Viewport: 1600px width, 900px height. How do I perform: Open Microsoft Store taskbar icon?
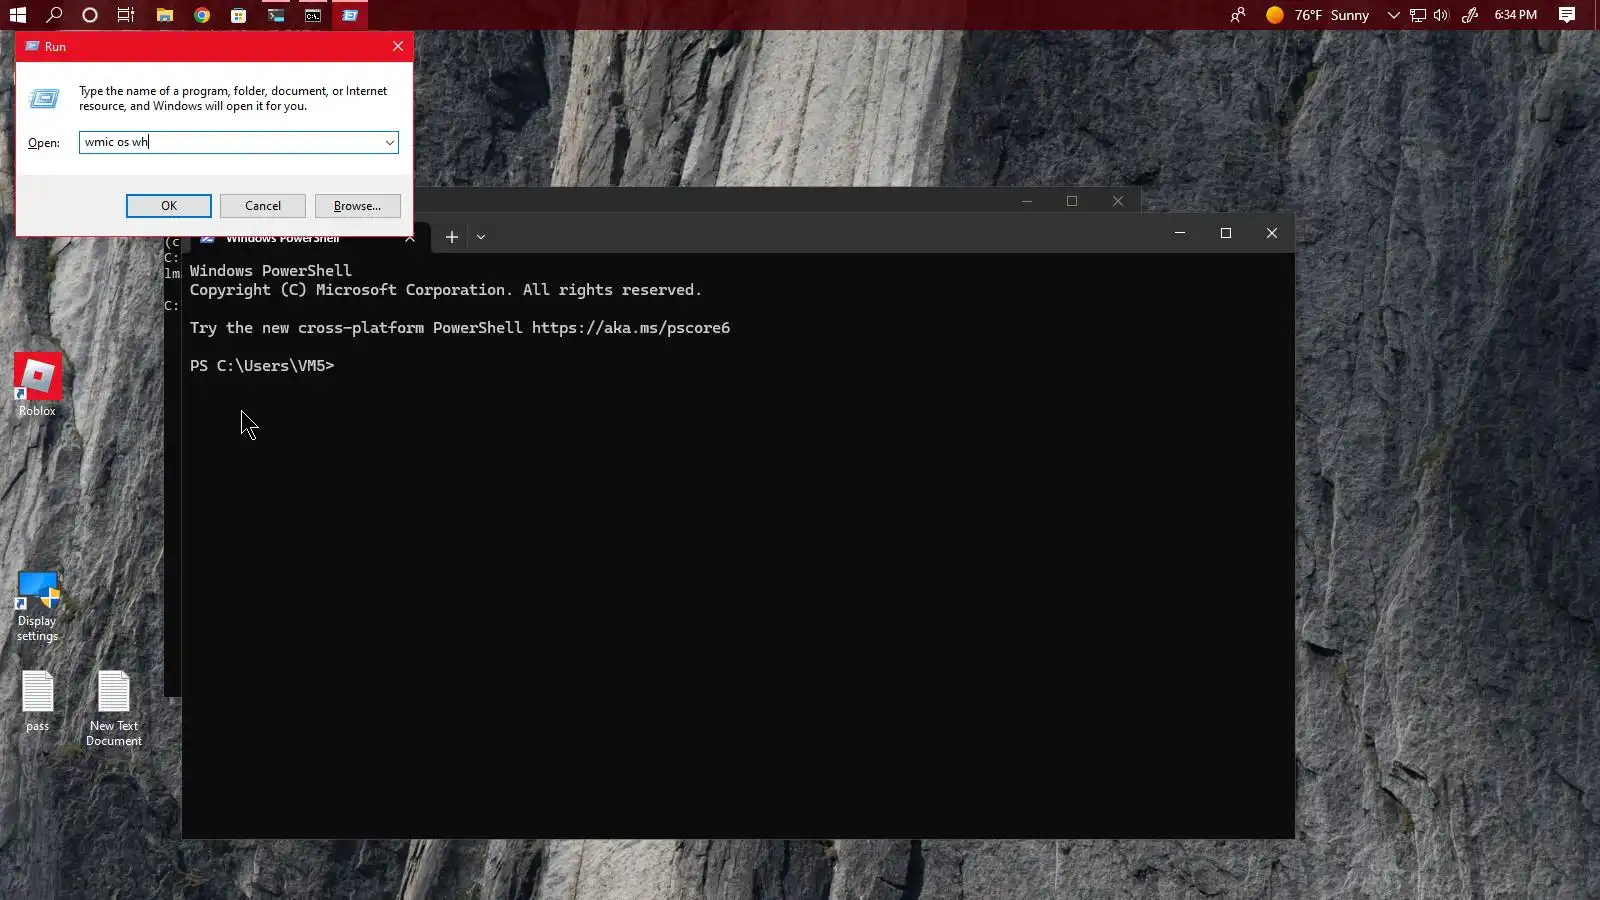click(238, 15)
